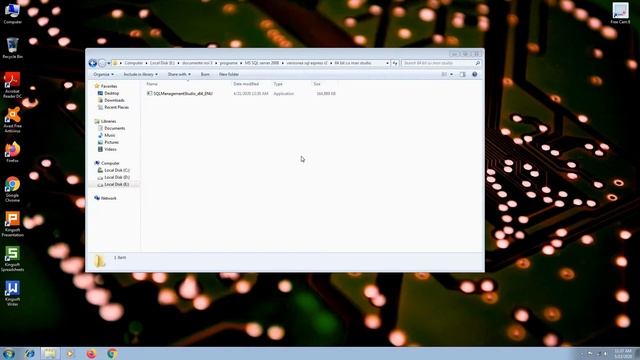The image size is (640, 360).
Task: Open Avast Free Antivirus desktop icon
Action: coord(12,120)
